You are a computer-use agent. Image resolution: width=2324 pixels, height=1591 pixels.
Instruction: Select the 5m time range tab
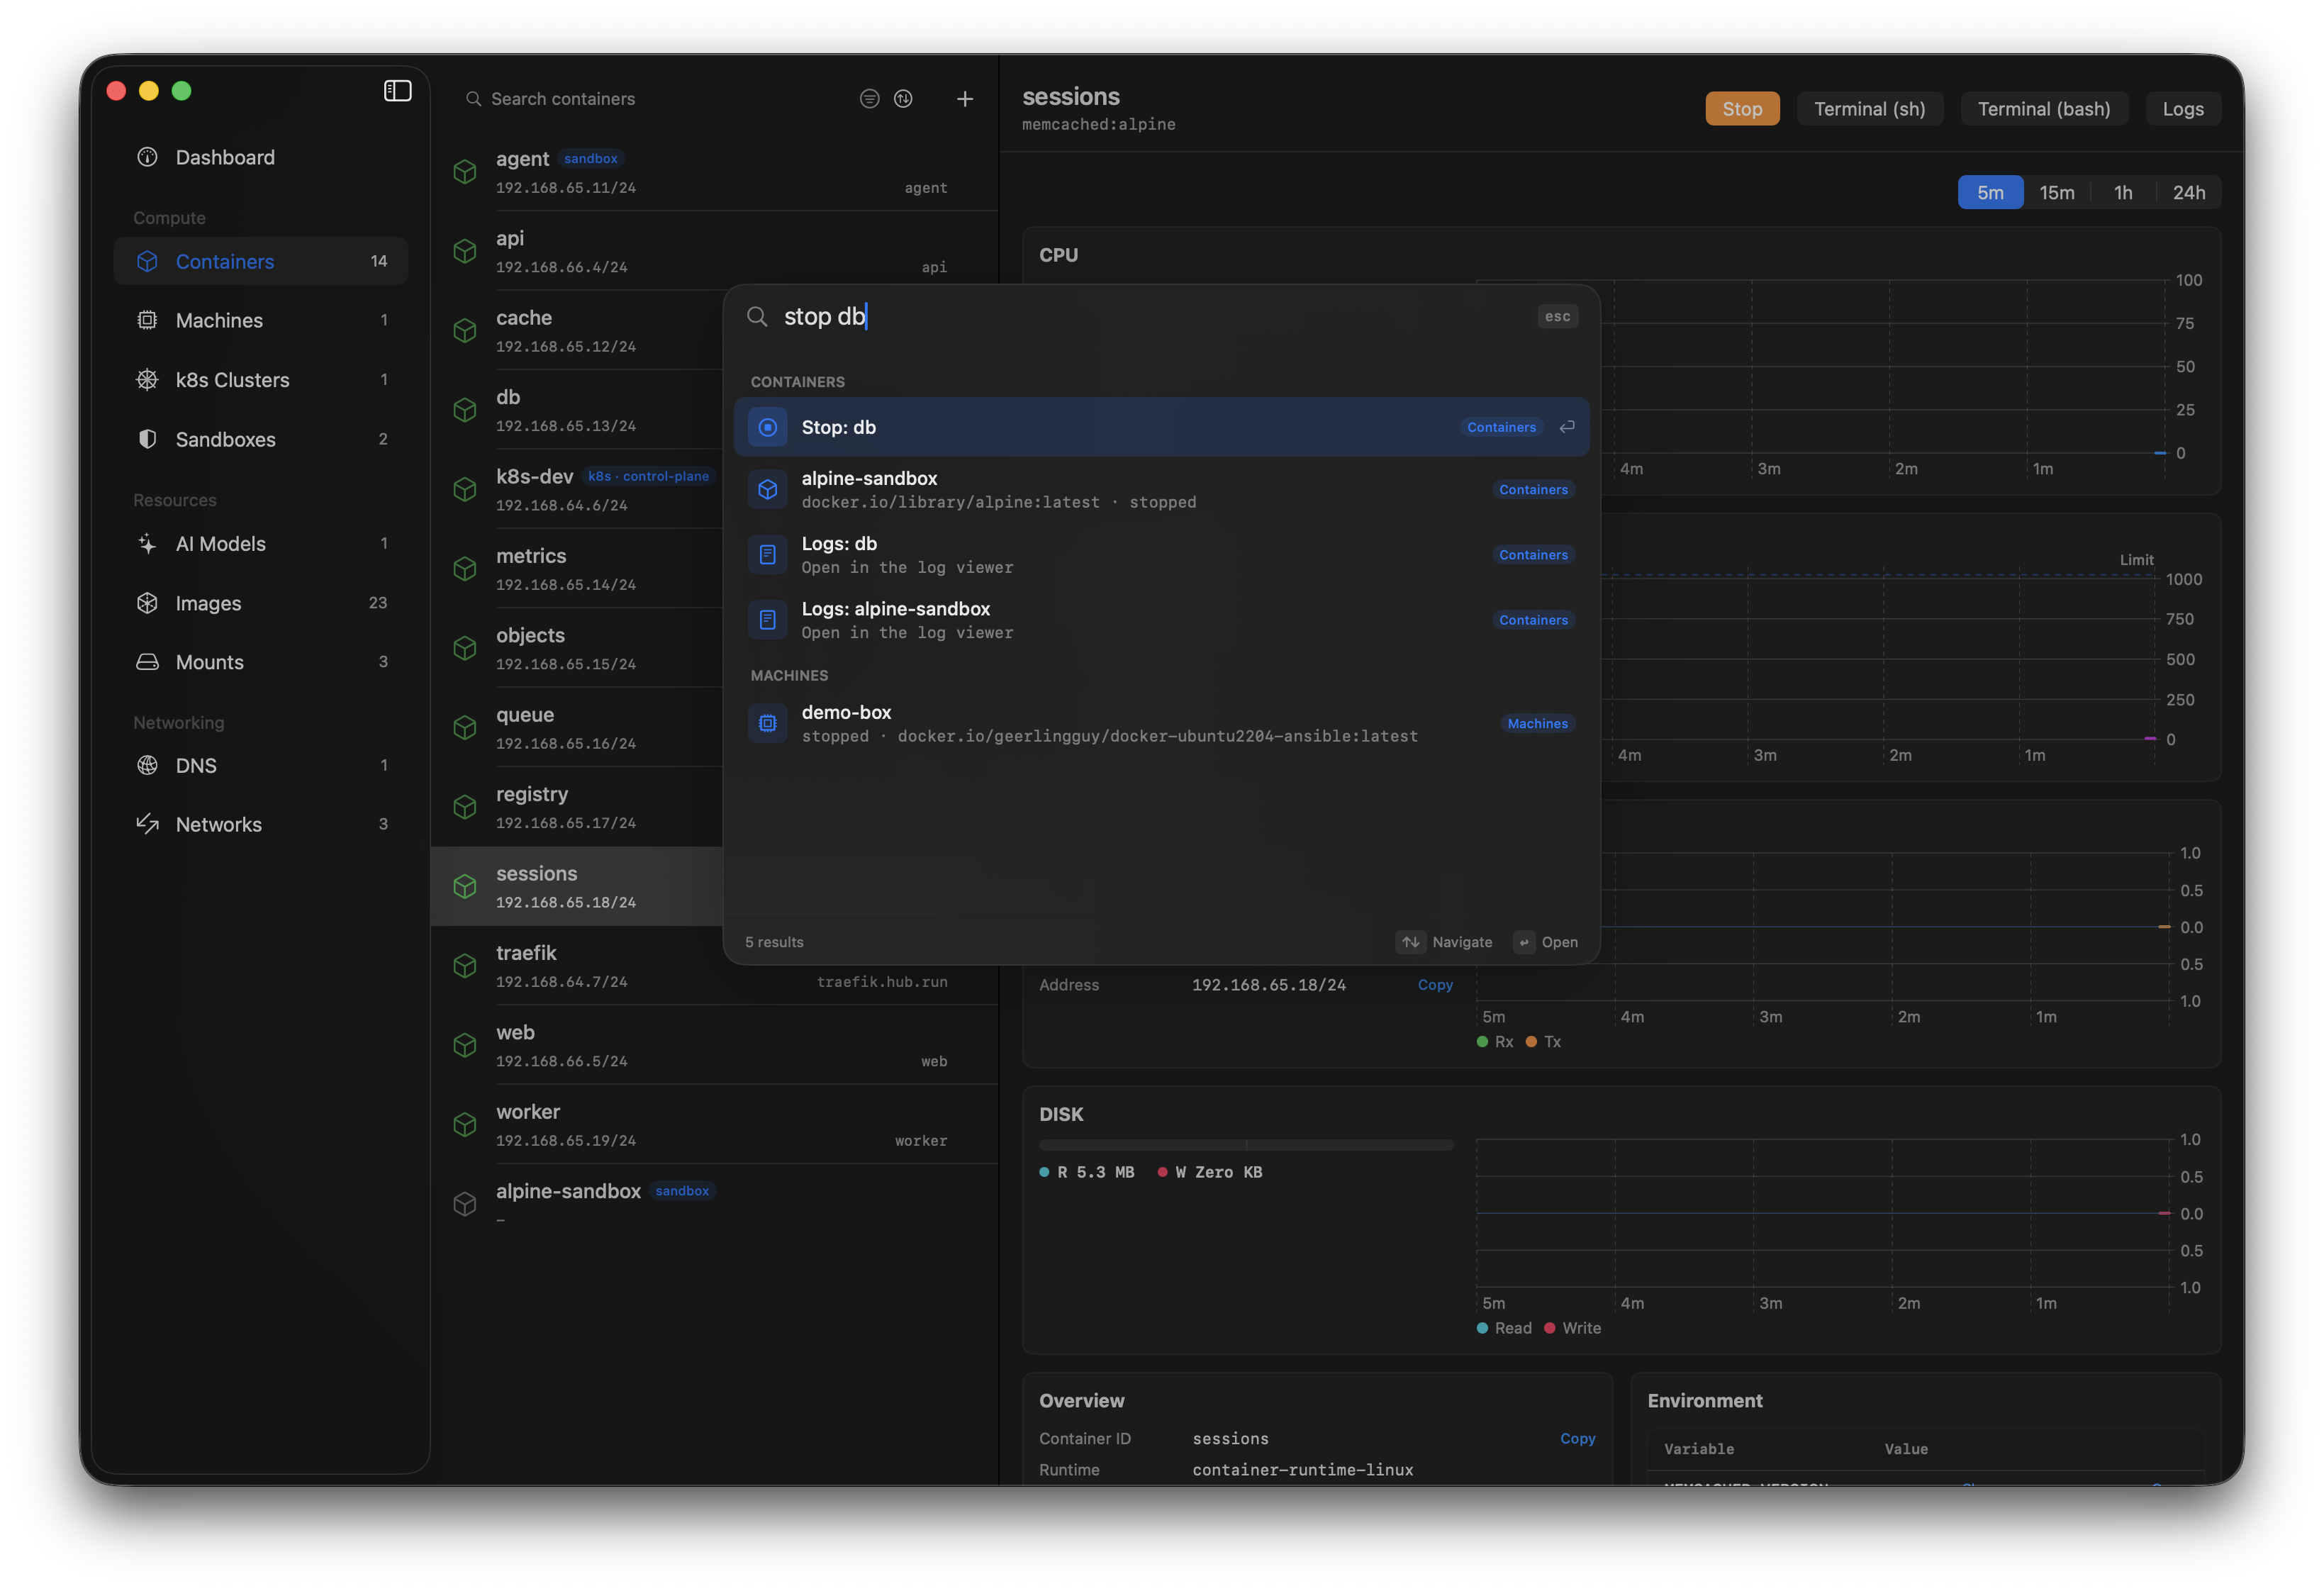click(1990, 192)
